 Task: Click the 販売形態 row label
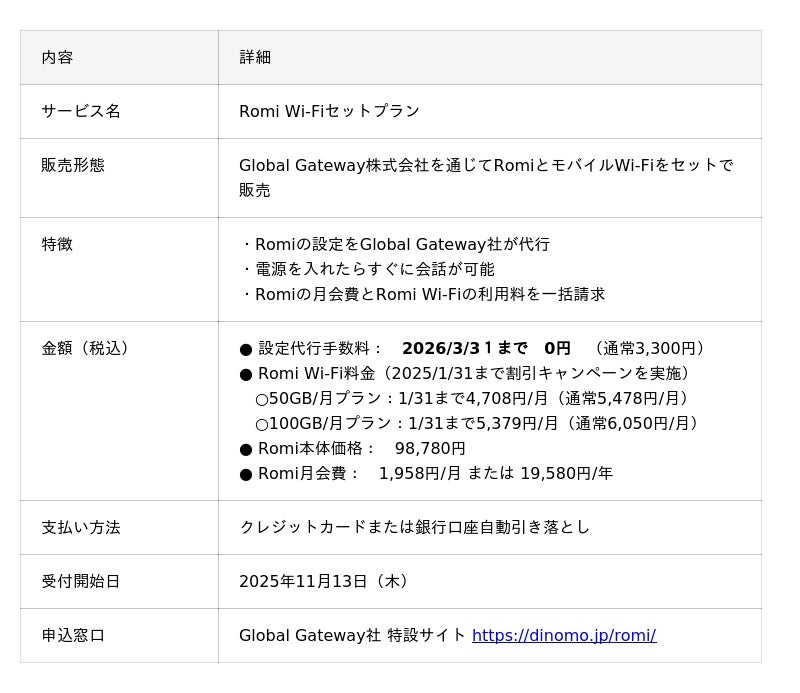click(x=72, y=165)
